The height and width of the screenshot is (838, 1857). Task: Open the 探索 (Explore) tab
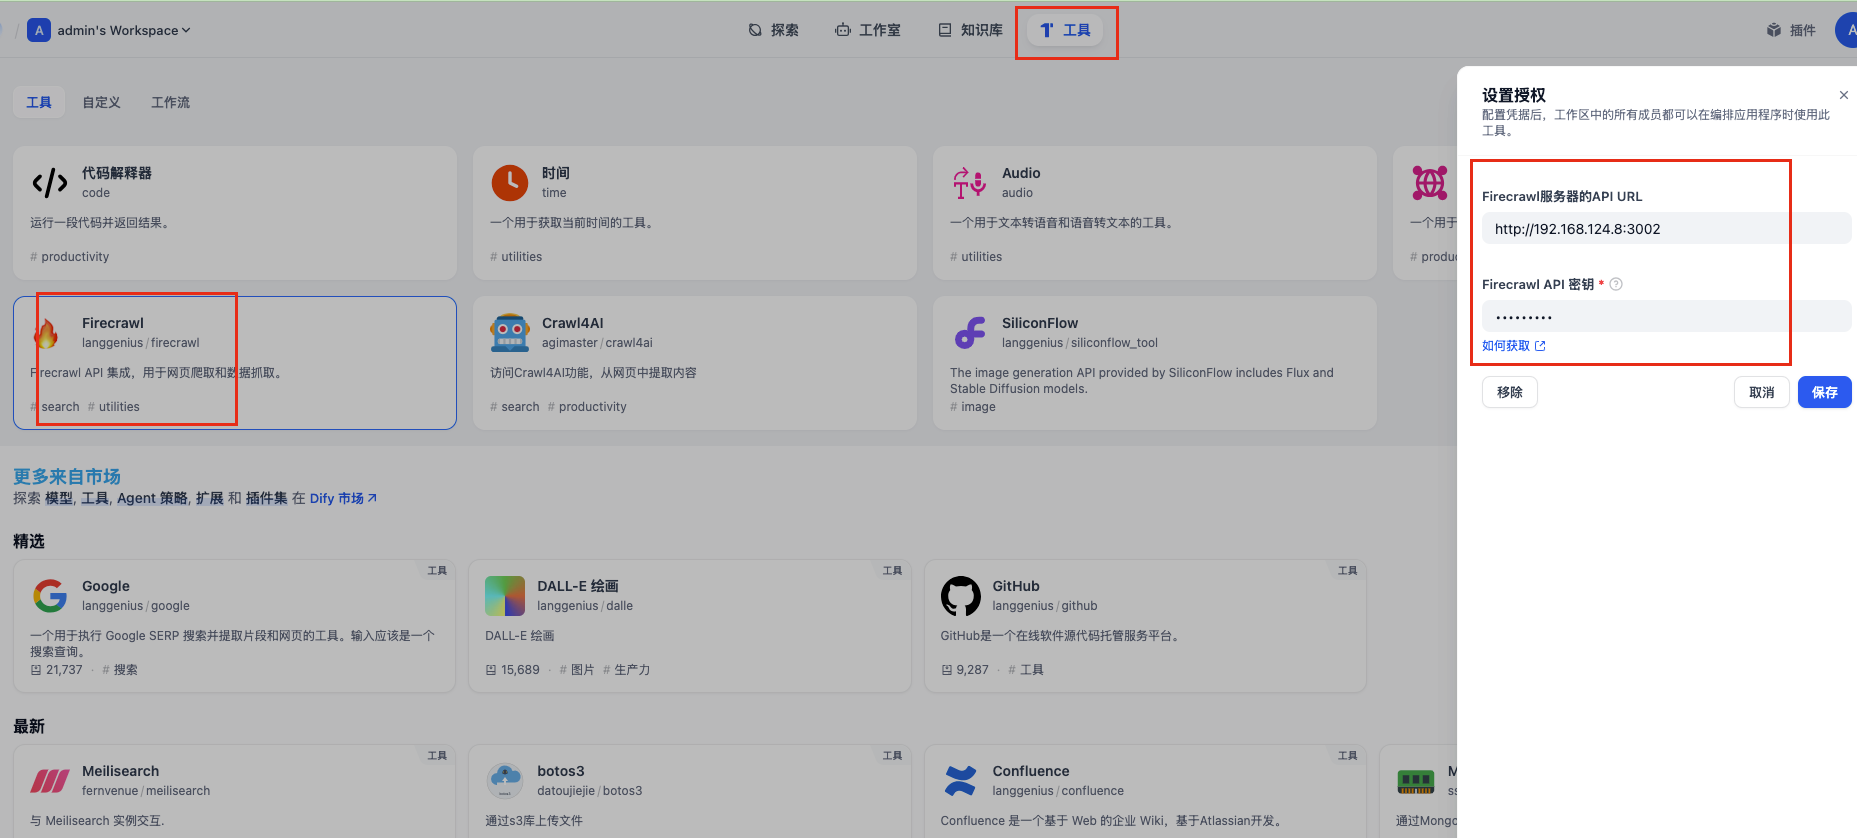tap(773, 30)
